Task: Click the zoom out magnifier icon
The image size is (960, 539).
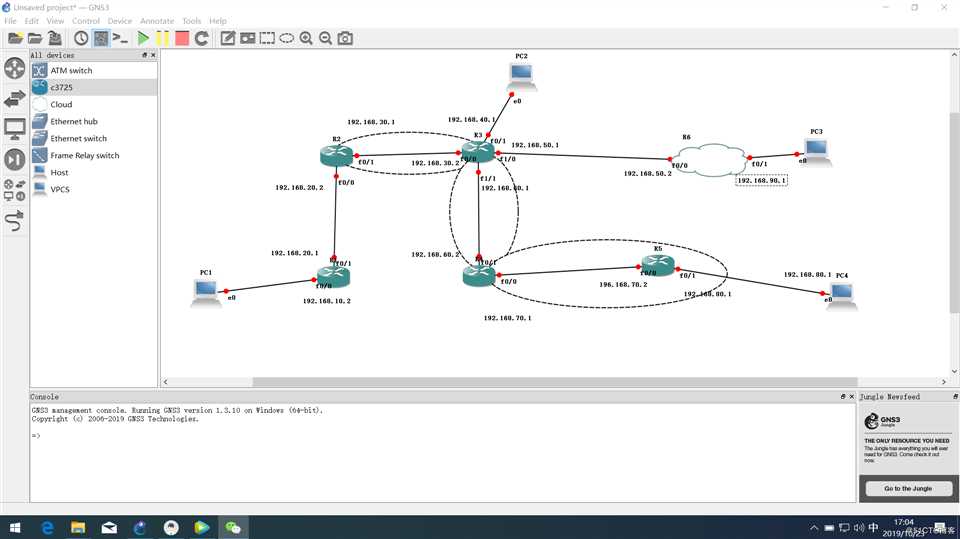Action: 326,38
